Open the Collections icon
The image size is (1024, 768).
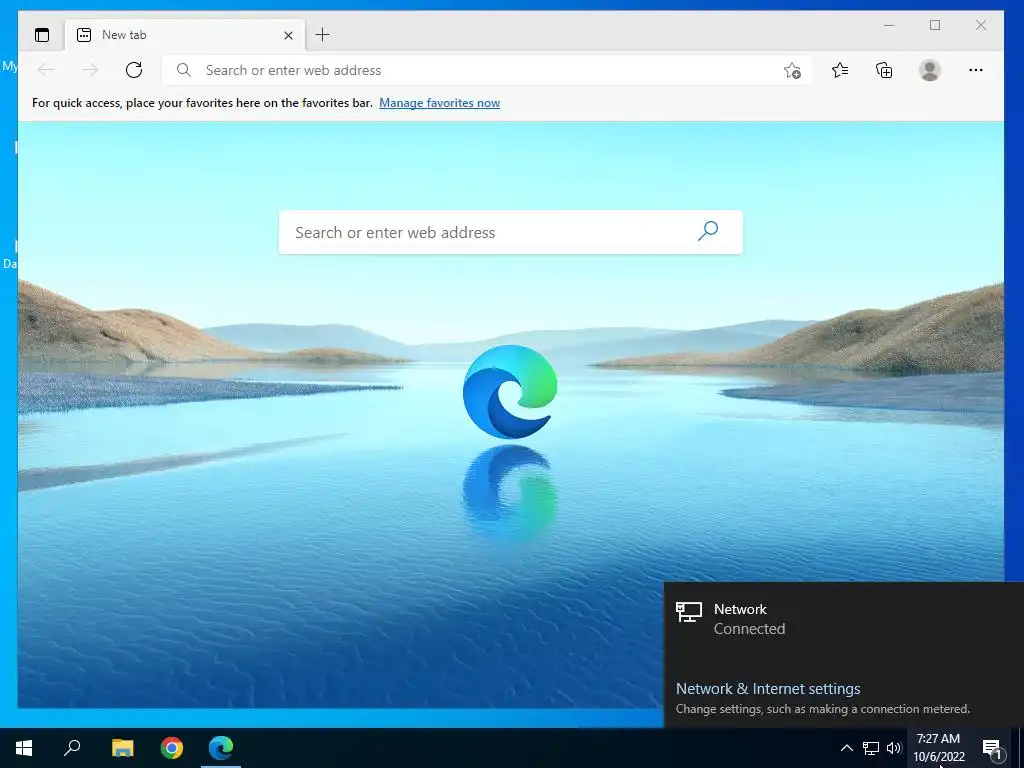tap(884, 70)
